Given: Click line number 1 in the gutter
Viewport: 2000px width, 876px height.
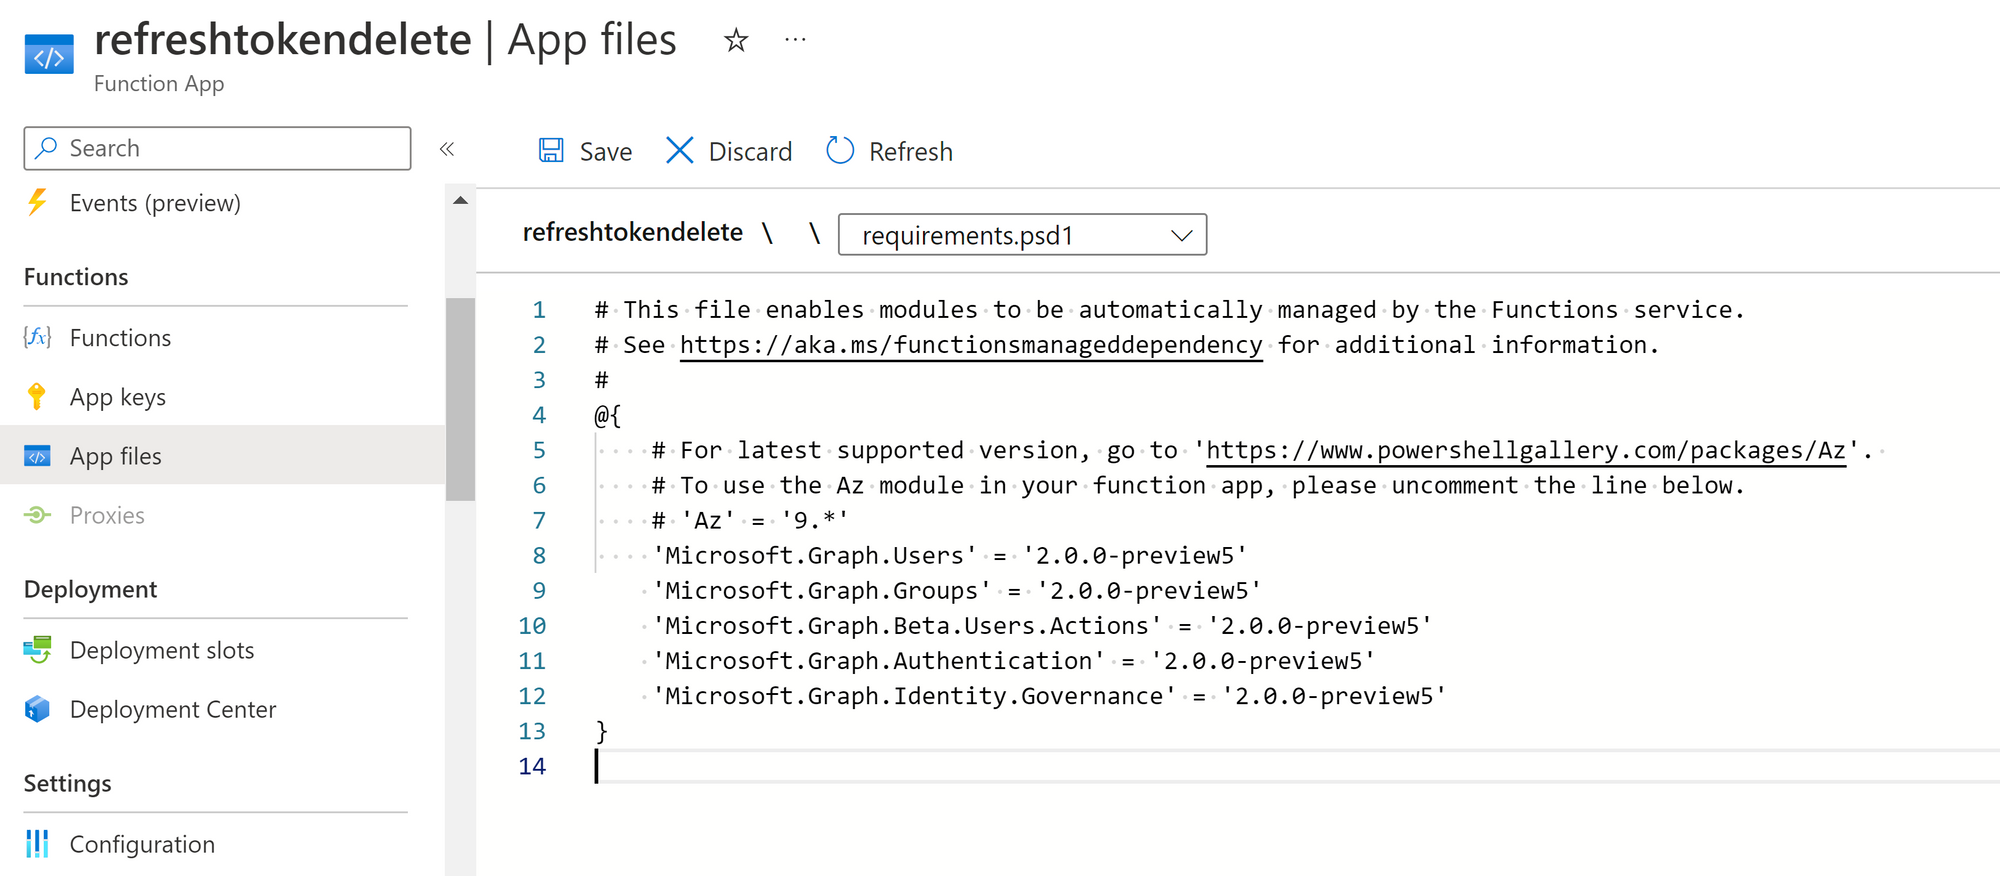Looking at the screenshot, I should tap(539, 310).
